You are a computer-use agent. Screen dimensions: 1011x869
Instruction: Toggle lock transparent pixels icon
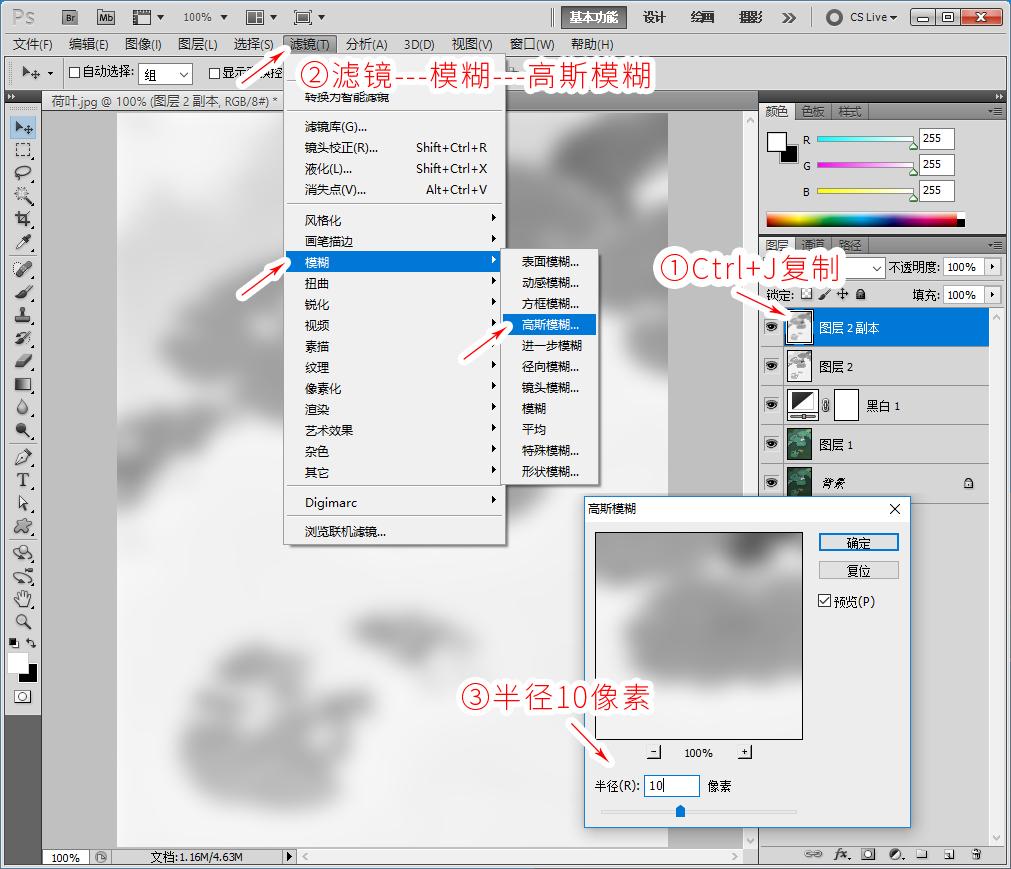point(806,294)
